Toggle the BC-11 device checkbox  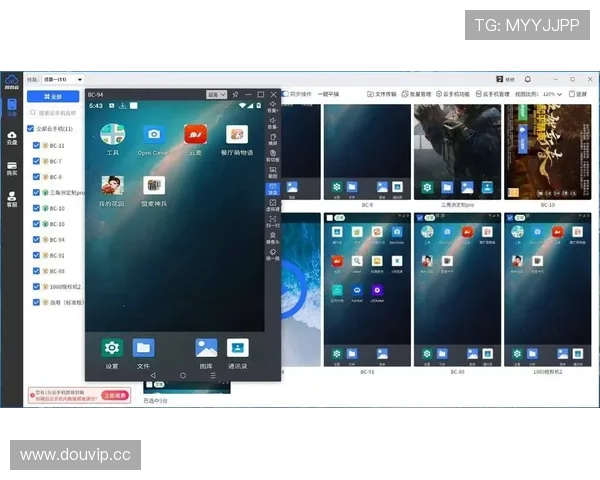[x=37, y=145]
